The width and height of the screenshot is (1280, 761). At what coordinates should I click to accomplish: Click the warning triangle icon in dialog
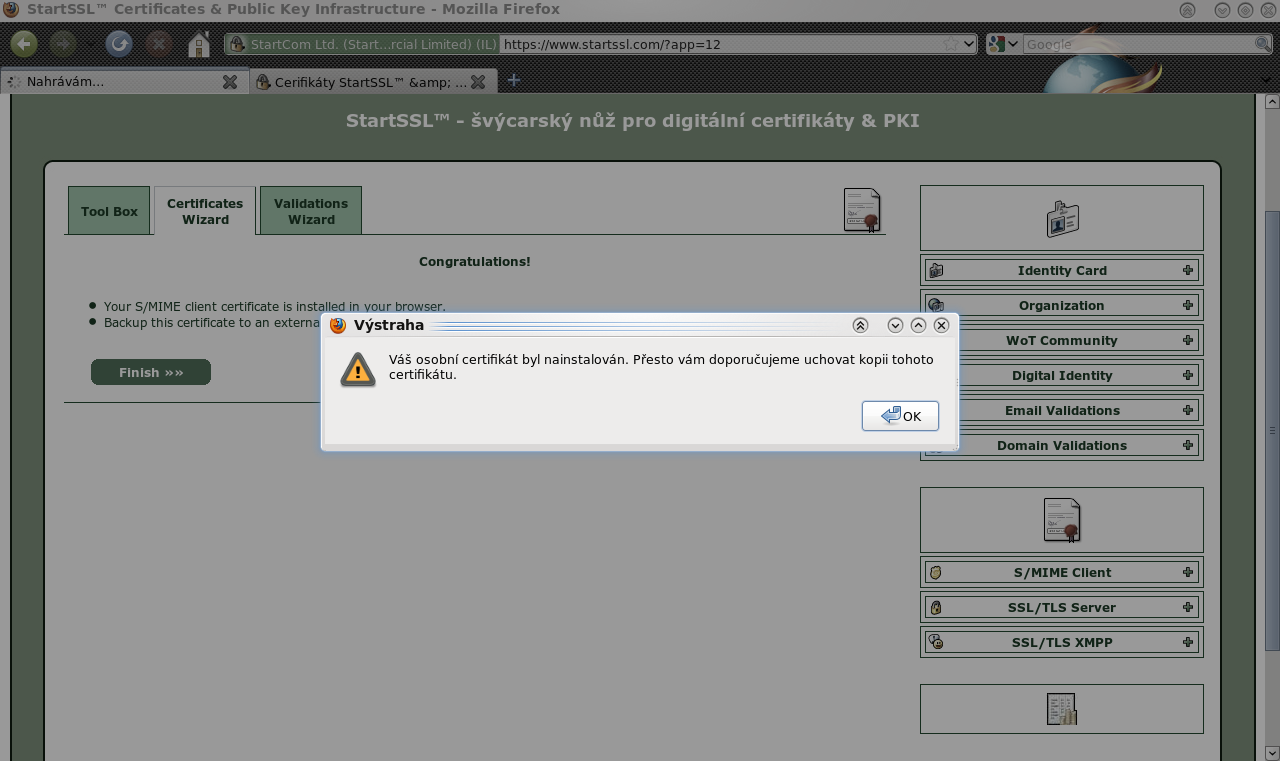[x=358, y=369]
